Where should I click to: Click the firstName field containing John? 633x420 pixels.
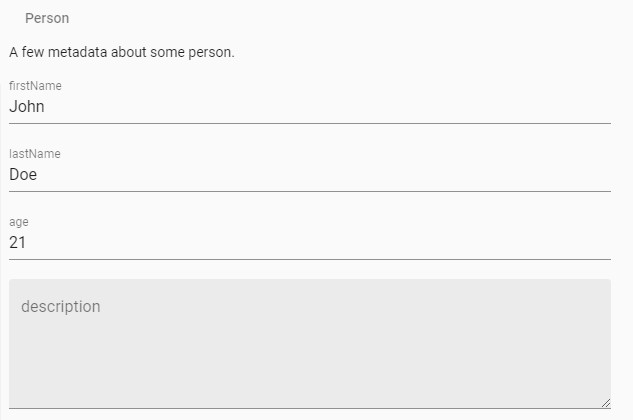[x=300, y=106]
